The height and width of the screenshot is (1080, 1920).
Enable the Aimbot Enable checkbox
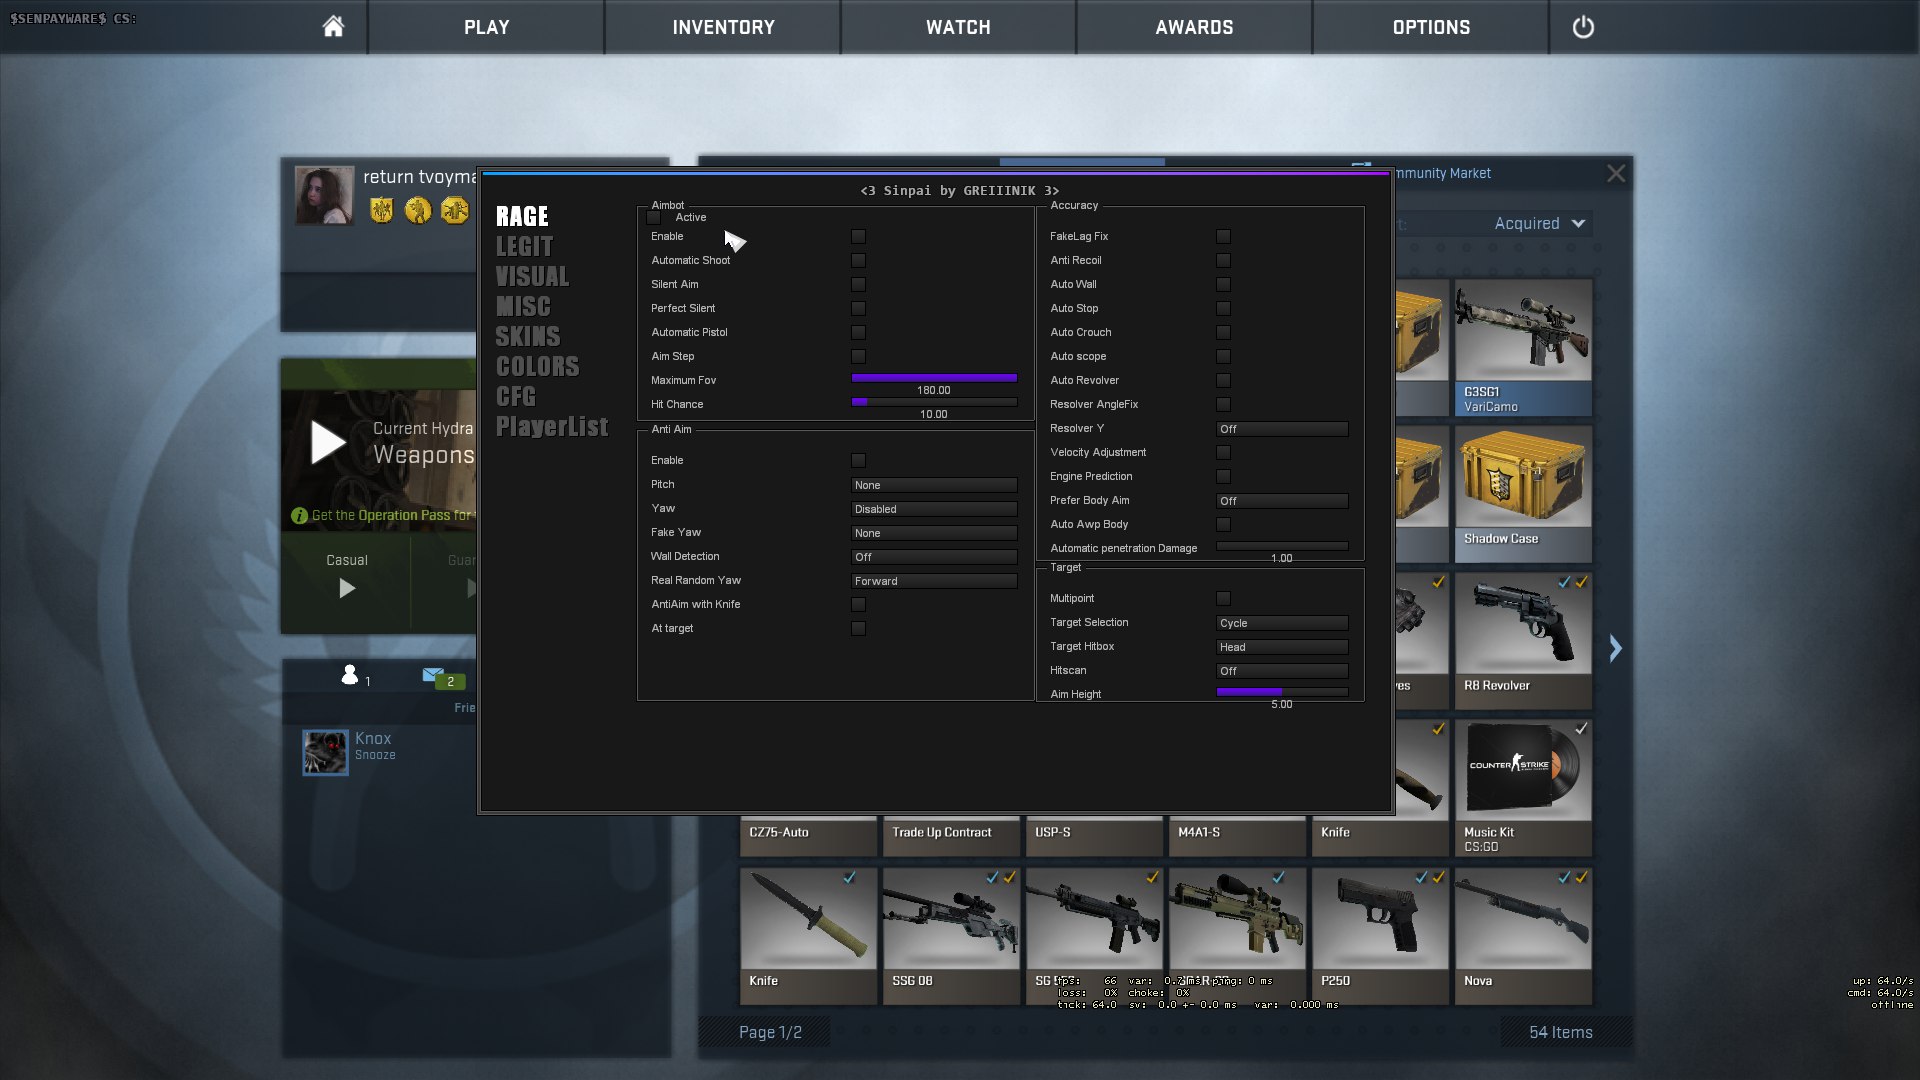(x=858, y=237)
